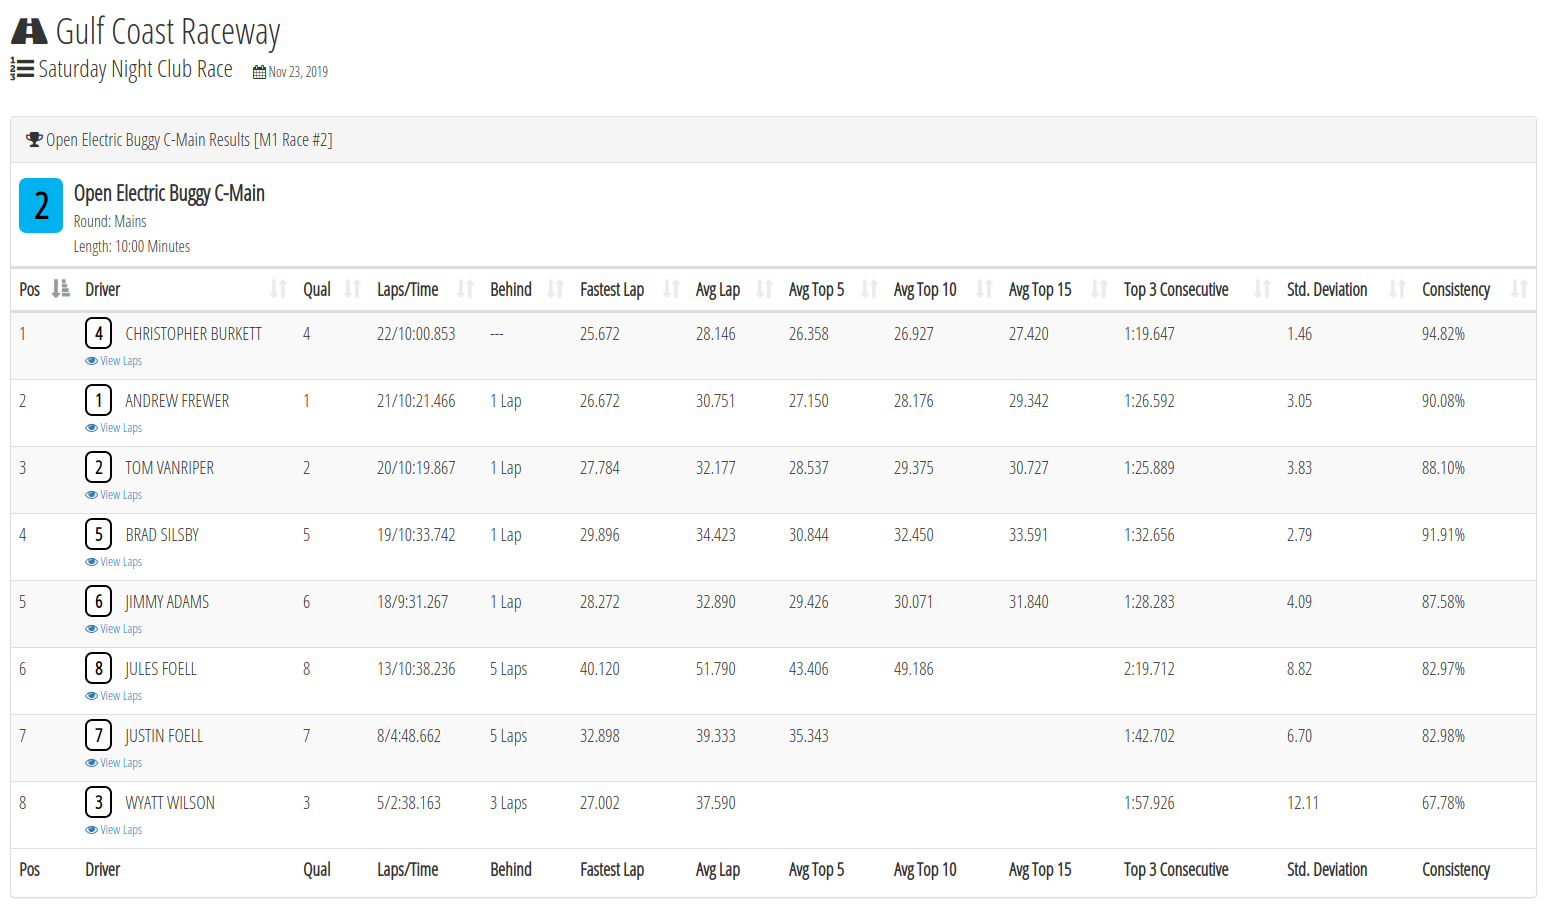The width and height of the screenshot is (1547, 908).
Task: Click the 22/10:00.853 laps/time cell
Action: pyautogui.click(x=416, y=334)
